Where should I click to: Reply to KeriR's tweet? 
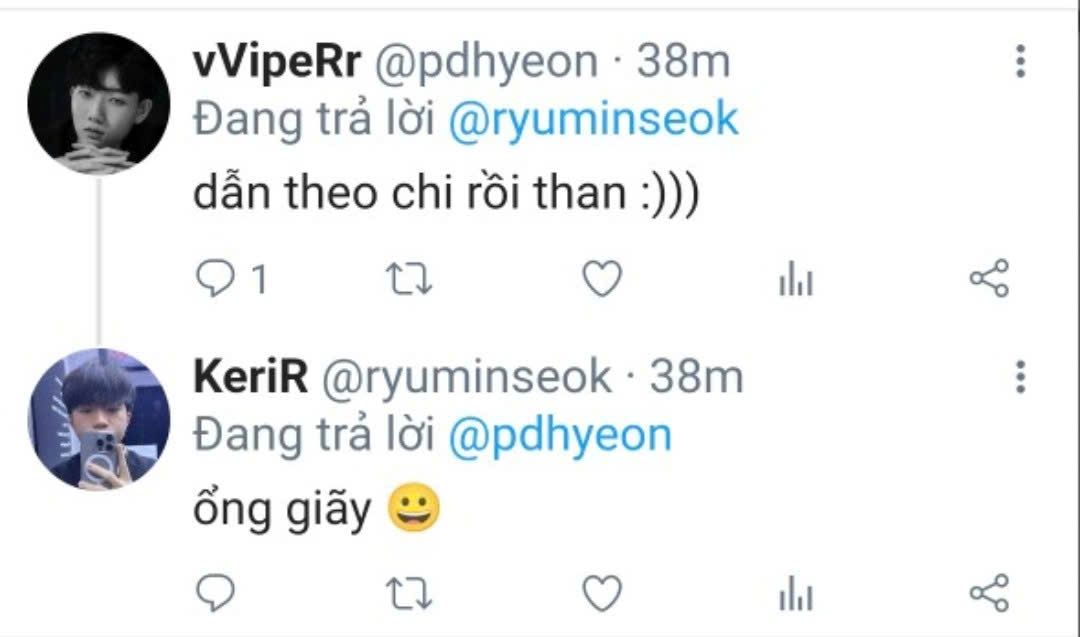tap(216, 593)
